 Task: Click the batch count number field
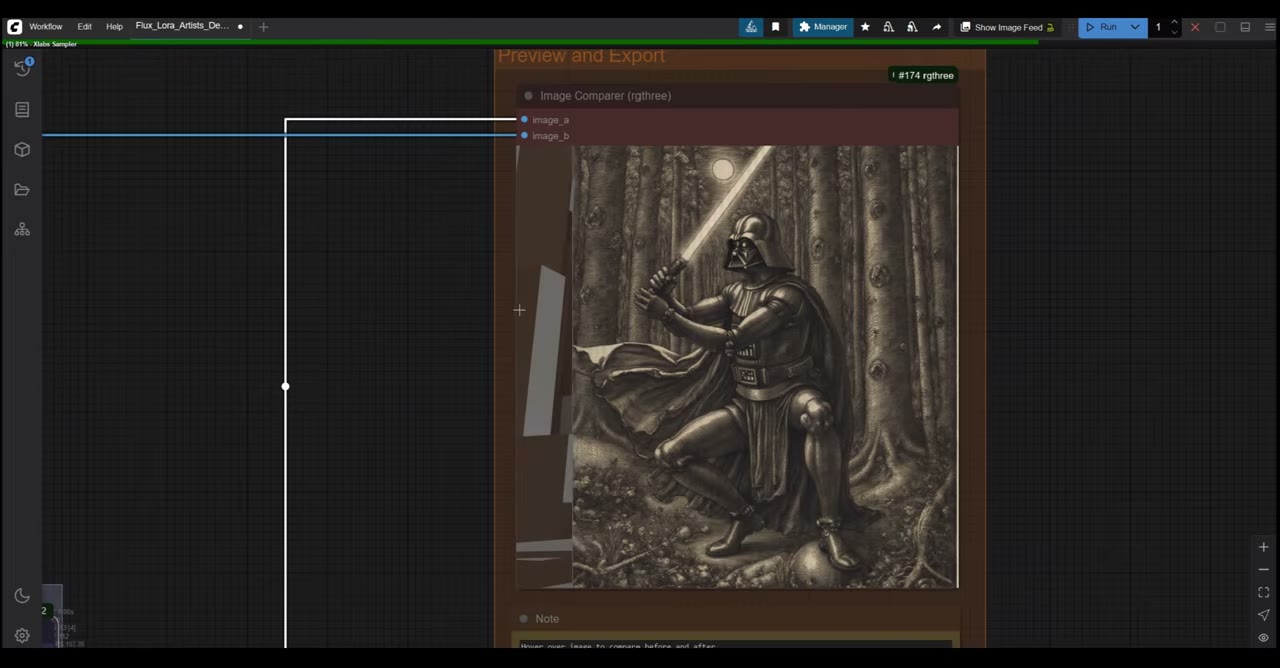1159,27
